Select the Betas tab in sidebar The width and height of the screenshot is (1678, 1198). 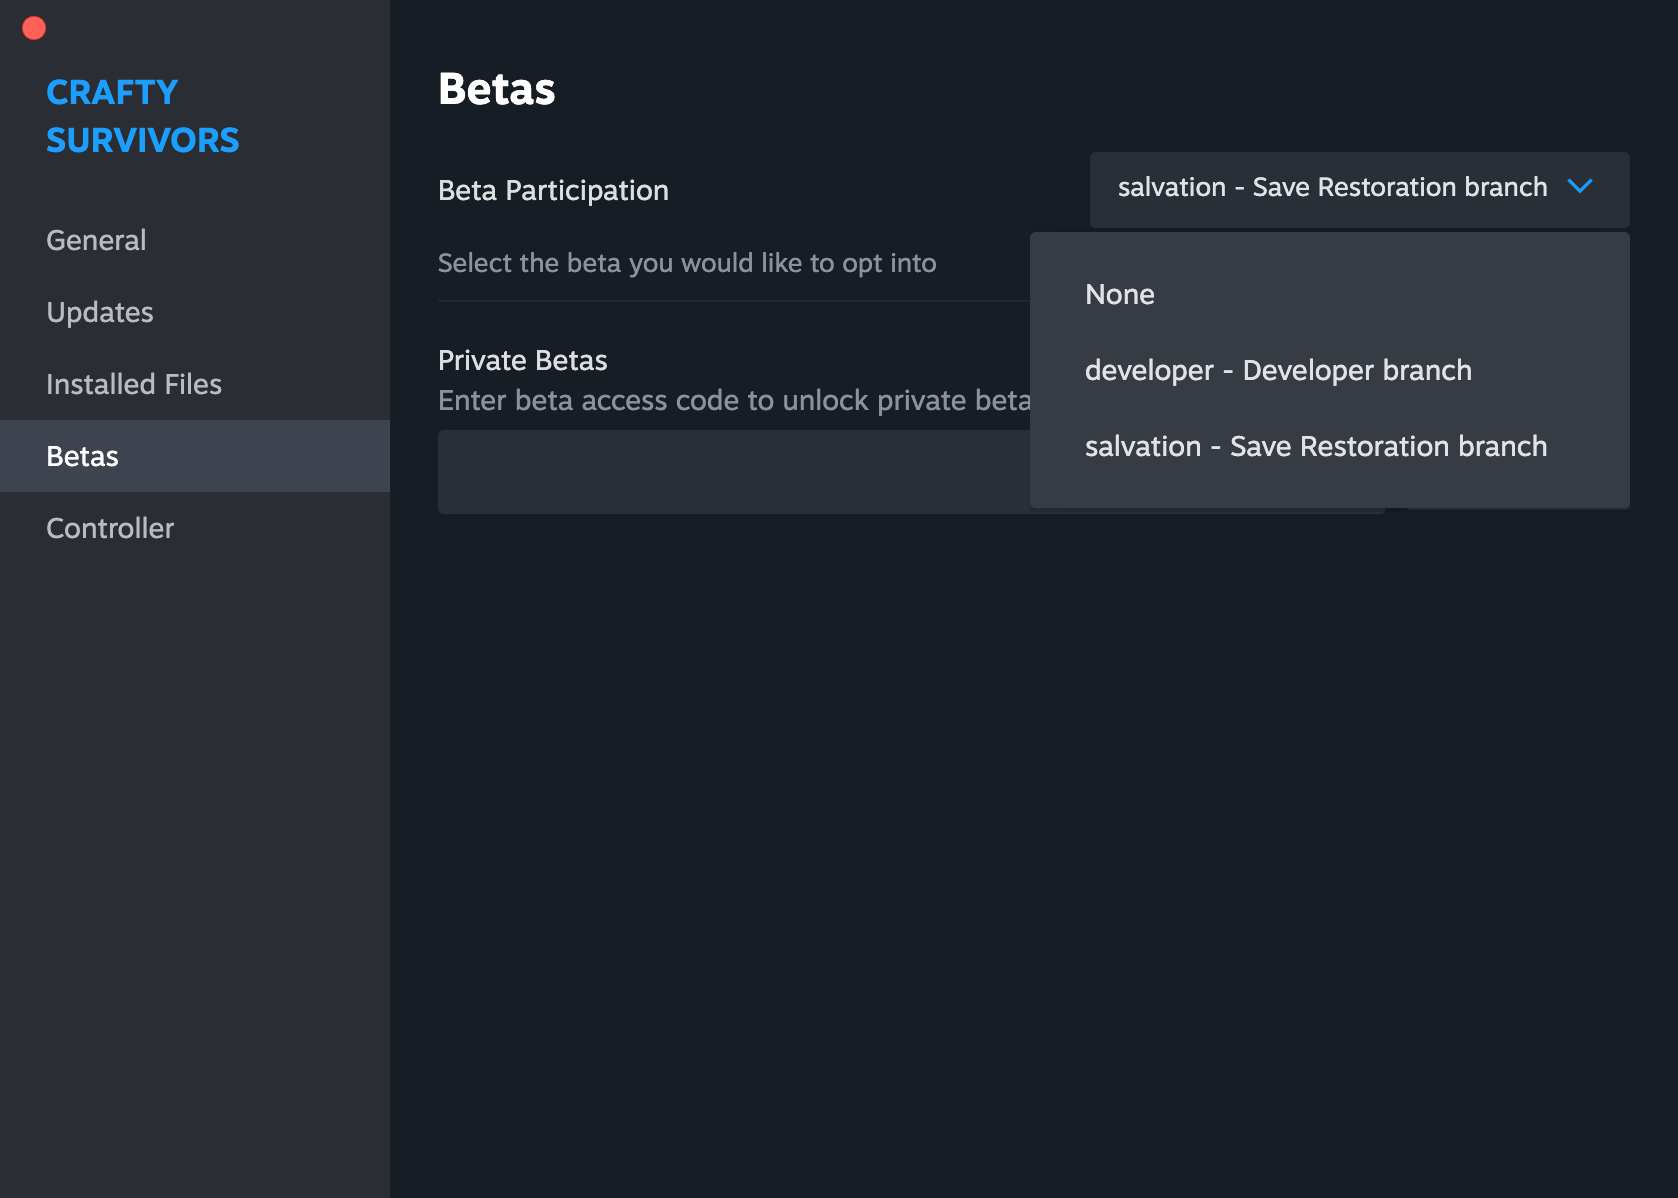pyautogui.click(x=195, y=456)
